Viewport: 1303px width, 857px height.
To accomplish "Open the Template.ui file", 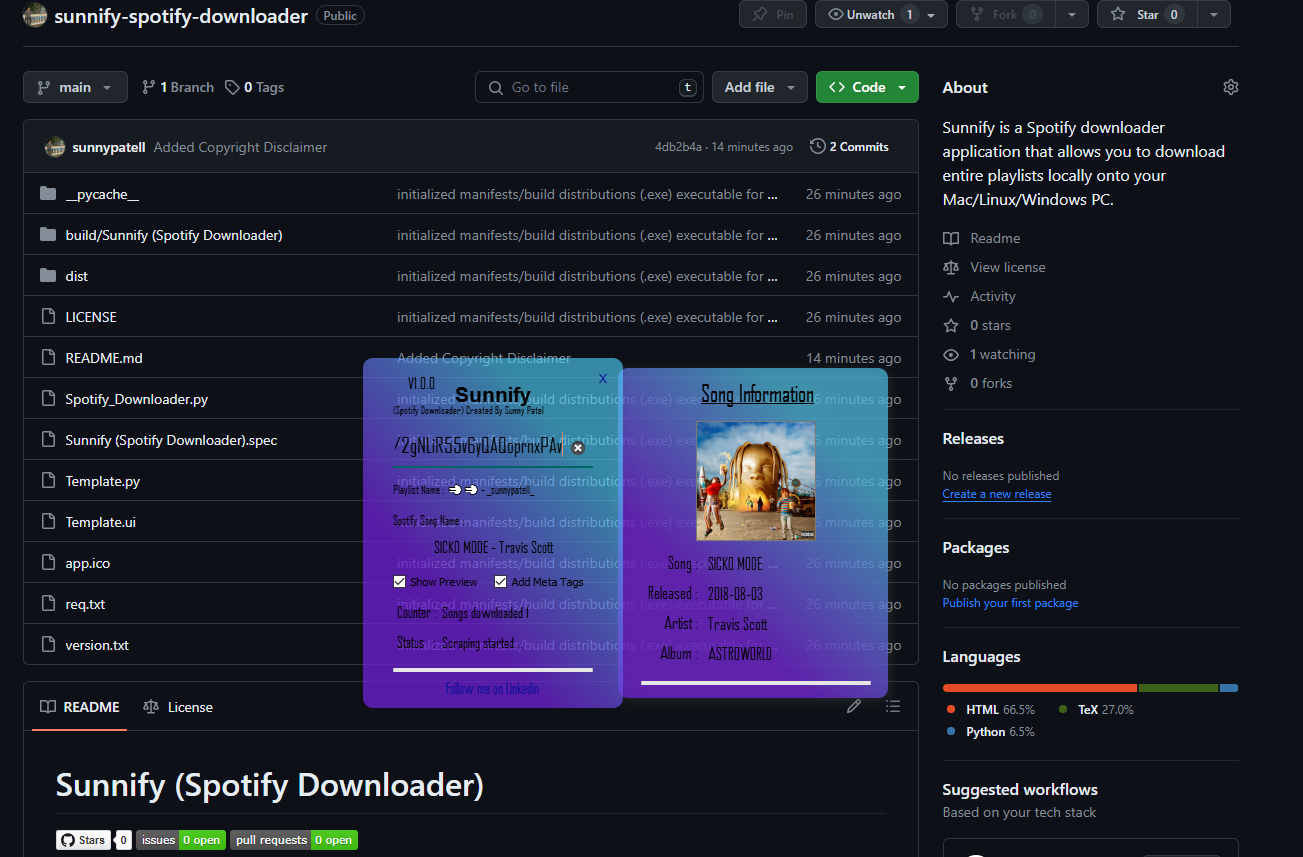I will pos(102,522).
